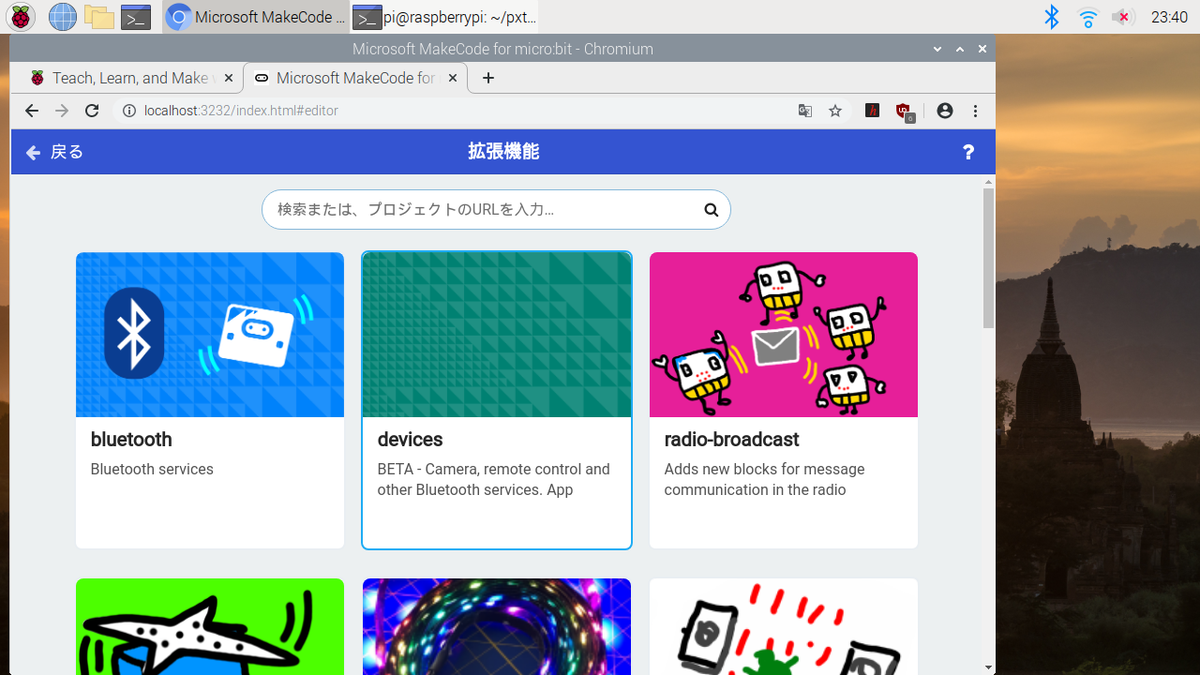The height and width of the screenshot is (675, 1200).
Task: Open the colorful LED ring extension card
Action: pos(497,626)
